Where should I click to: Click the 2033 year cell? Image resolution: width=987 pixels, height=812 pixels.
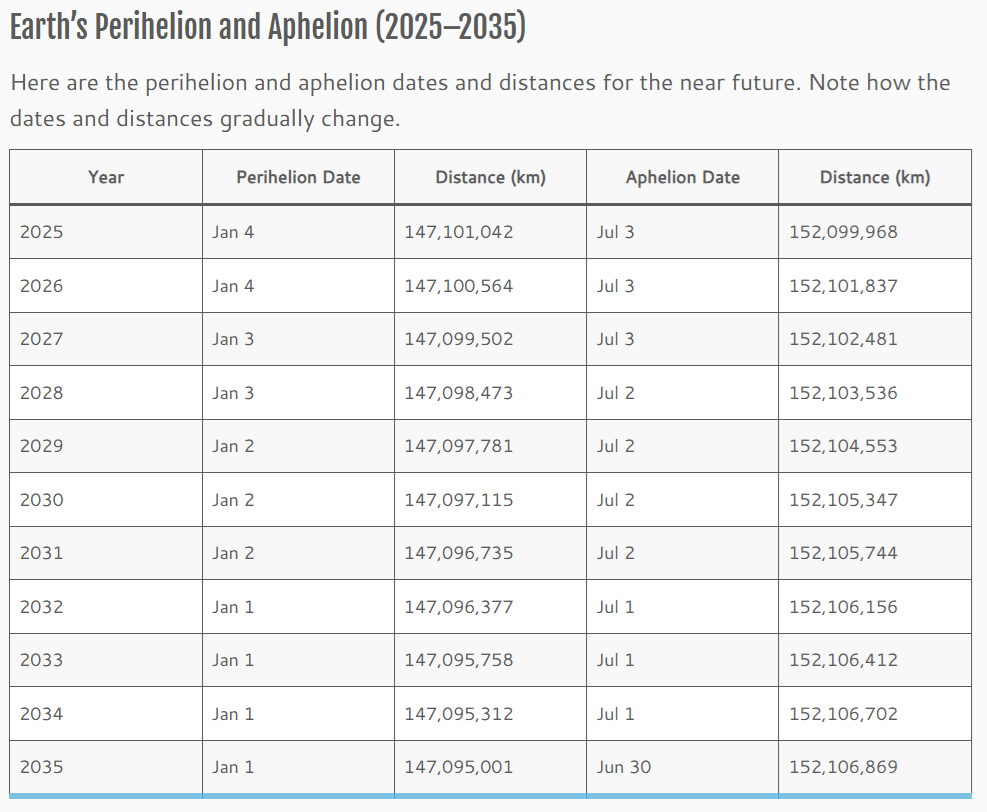[x=42, y=660]
